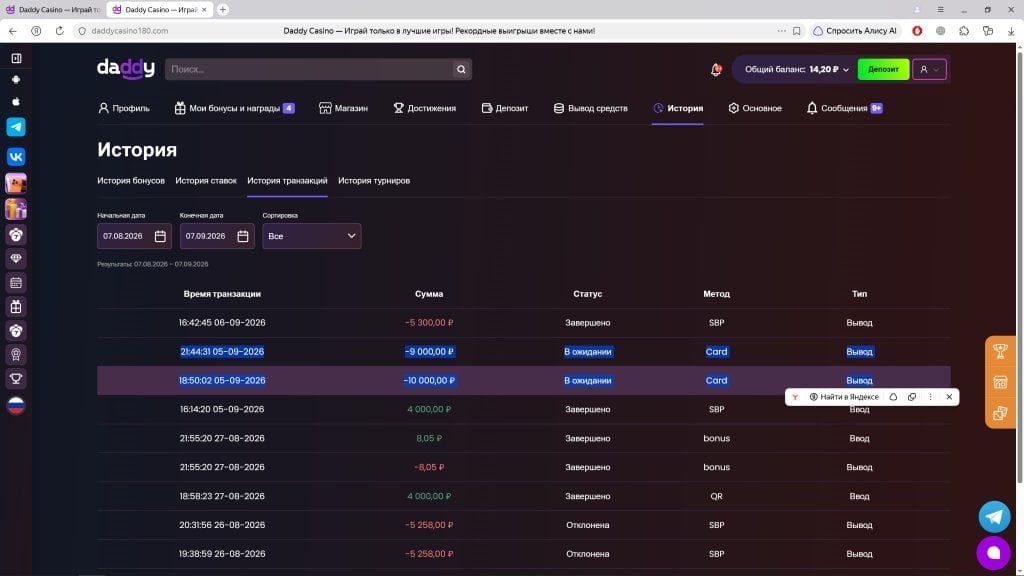Screen dimensions: 1024x576
Task: Open the Профиль menu item
Action: point(124,108)
